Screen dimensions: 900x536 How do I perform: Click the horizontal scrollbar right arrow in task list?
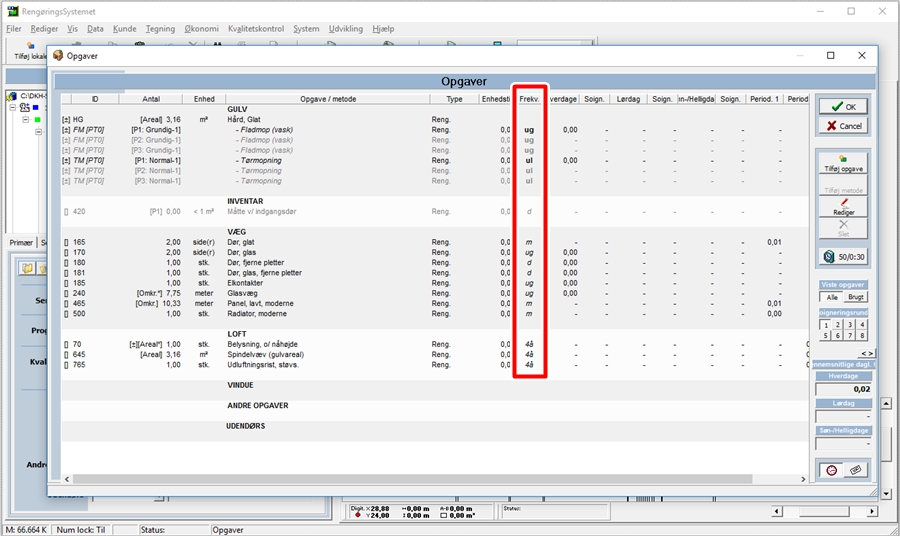(x=803, y=479)
